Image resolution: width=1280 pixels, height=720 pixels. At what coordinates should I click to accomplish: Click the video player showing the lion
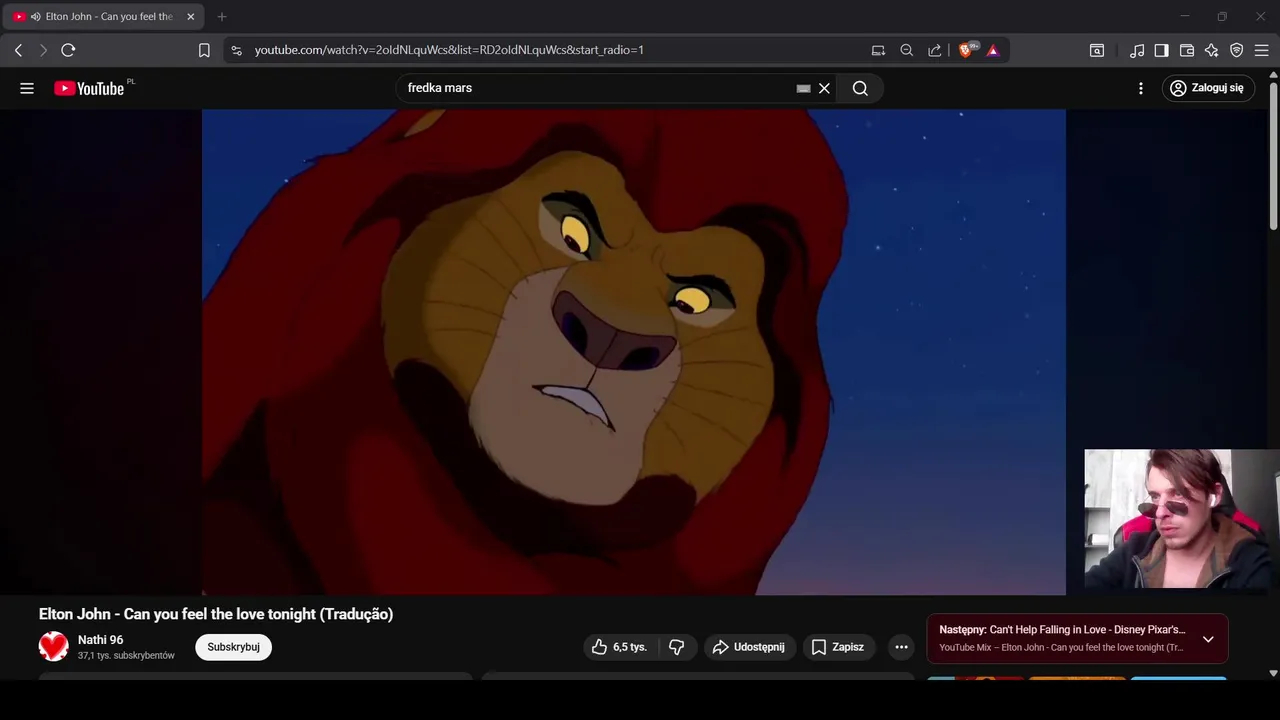(634, 352)
